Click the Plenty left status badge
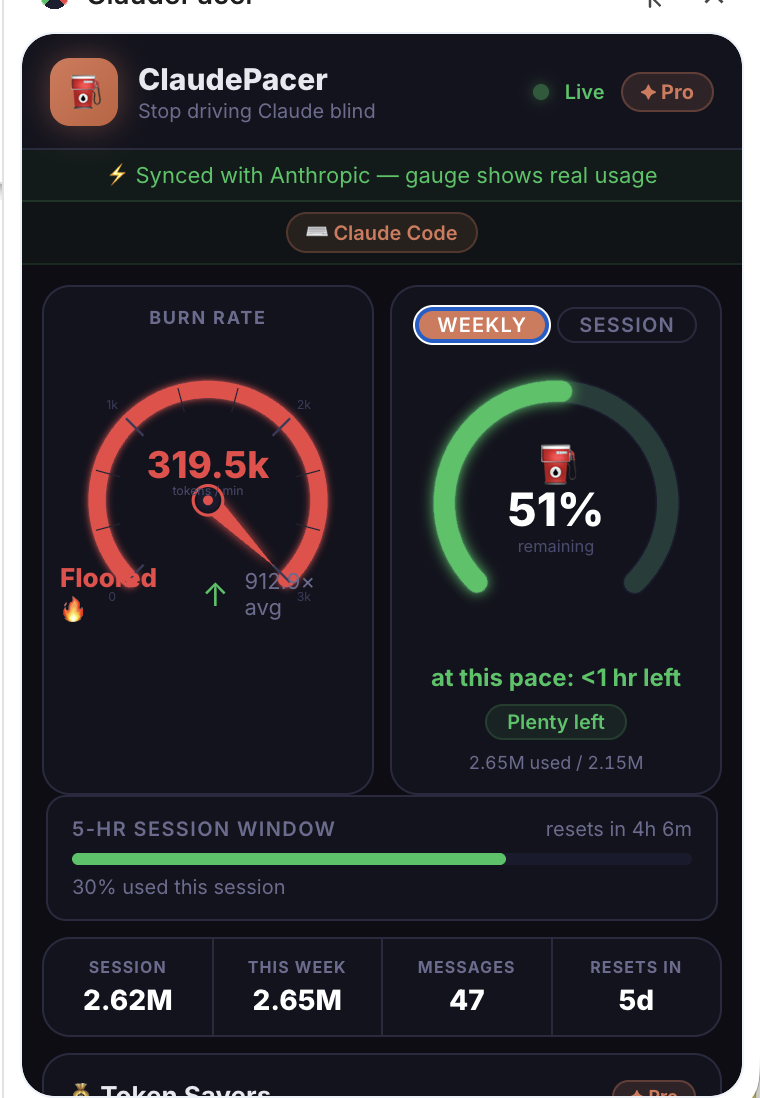The width and height of the screenshot is (760, 1098). coord(556,722)
